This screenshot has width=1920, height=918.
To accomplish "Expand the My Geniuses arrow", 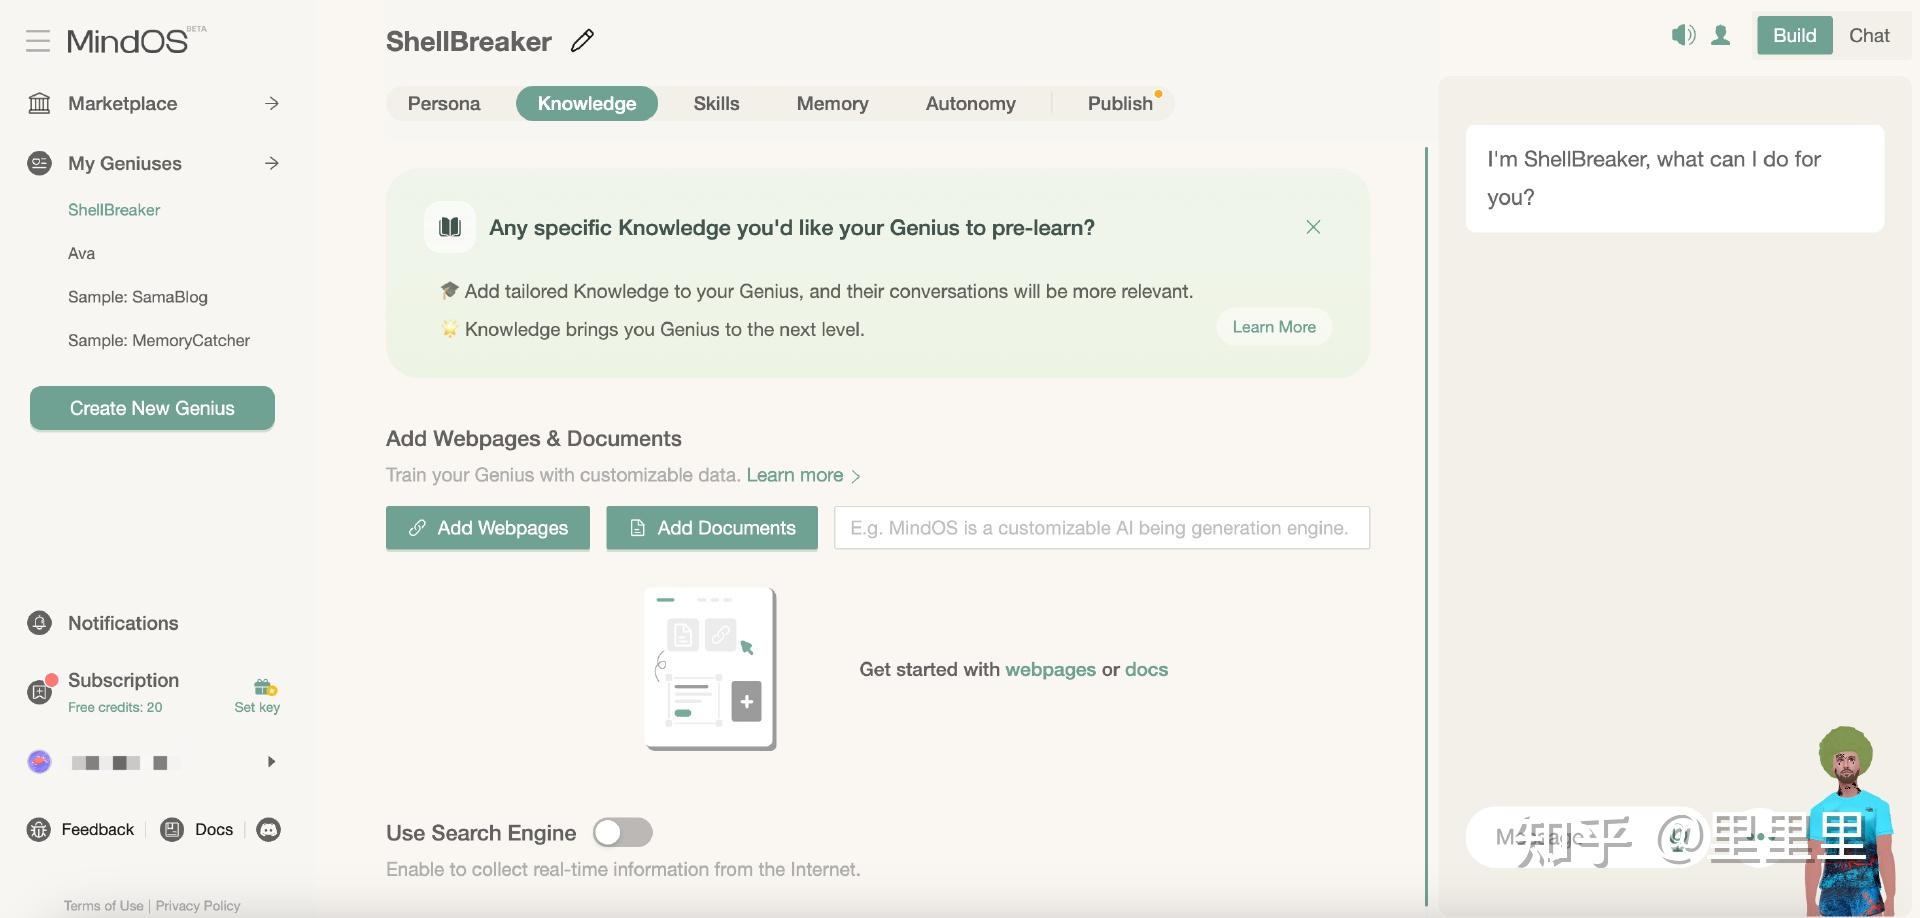I will [272, 164].
